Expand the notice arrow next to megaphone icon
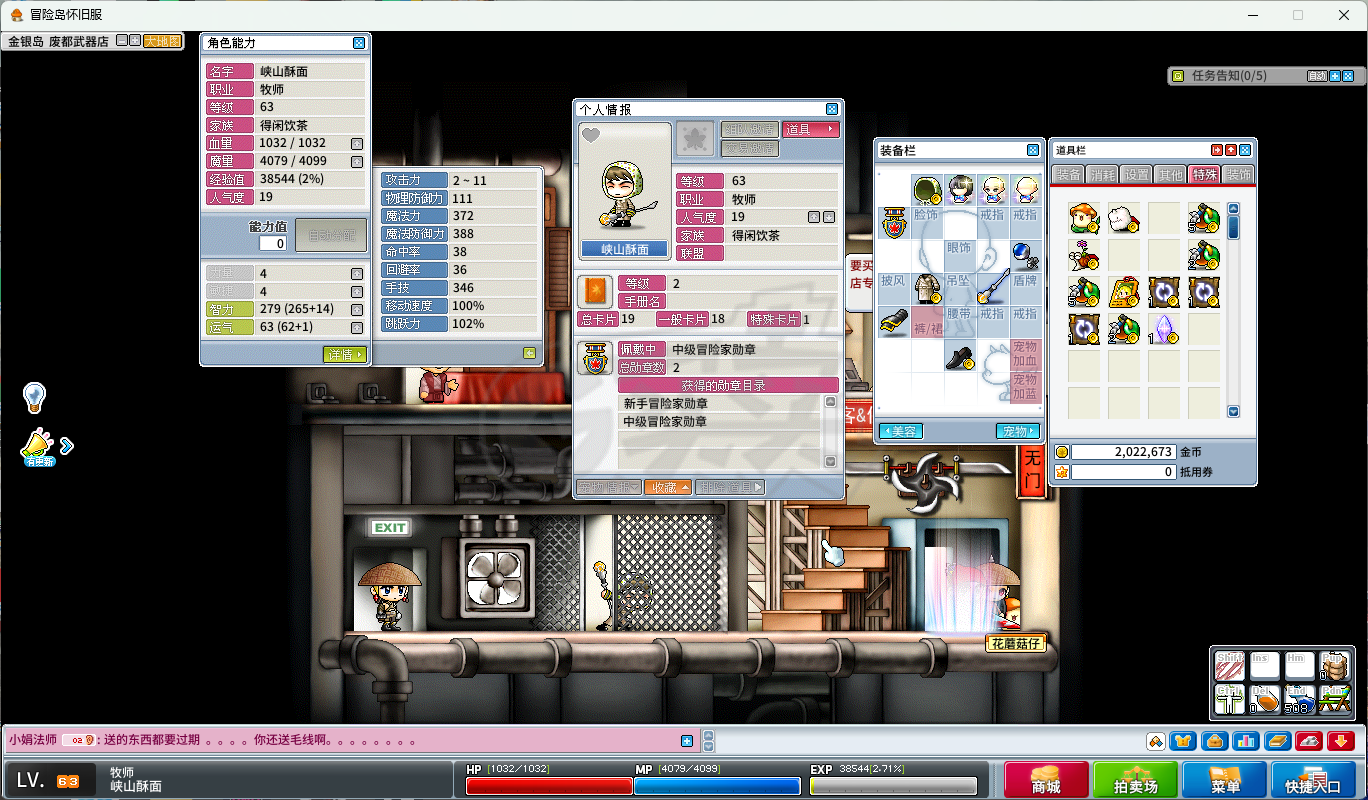Screen dimensions: 1368x800 pyautogui.click(x=67, y=446)
